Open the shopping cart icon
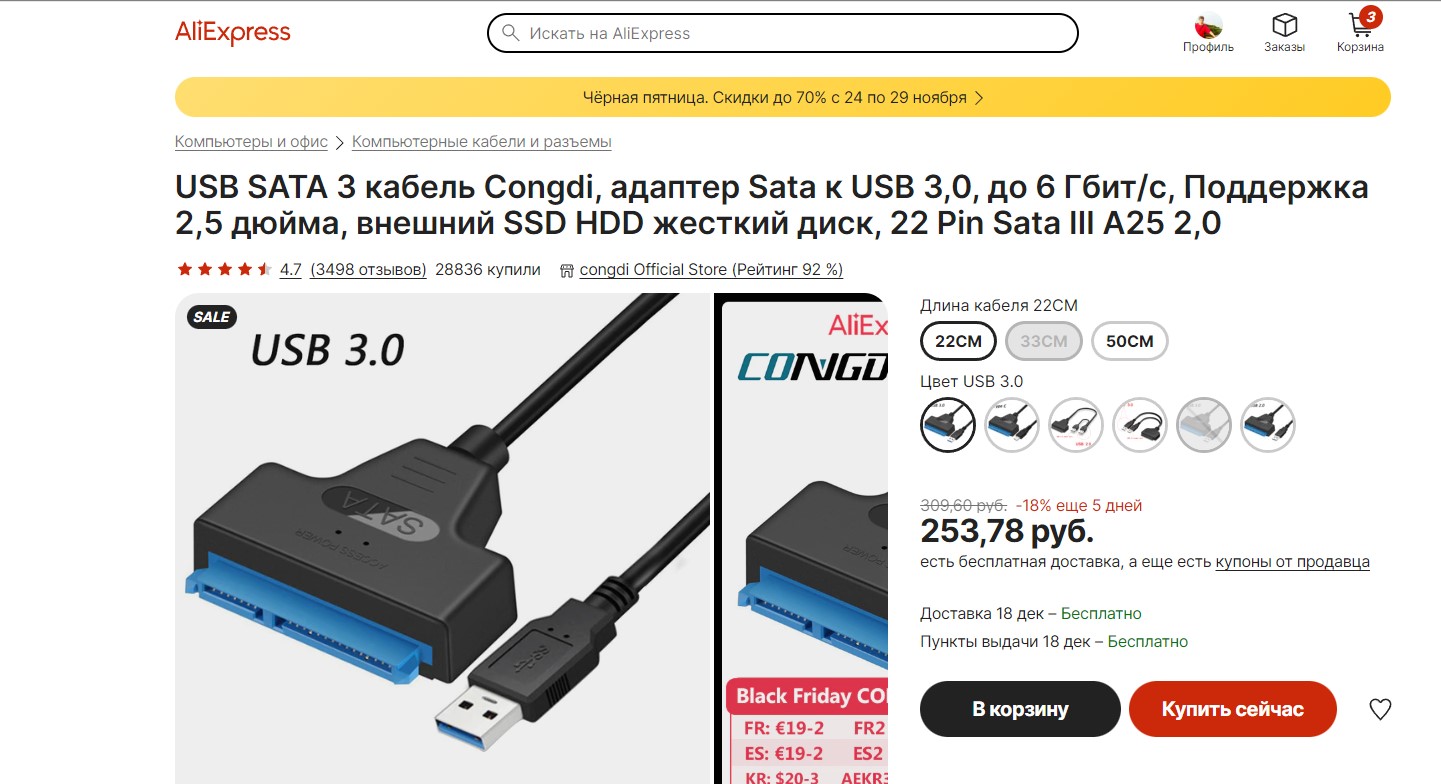Image resolution: width=1441 pixels, height=784 pixels. pyautogui.click(x=1360, y=24)
